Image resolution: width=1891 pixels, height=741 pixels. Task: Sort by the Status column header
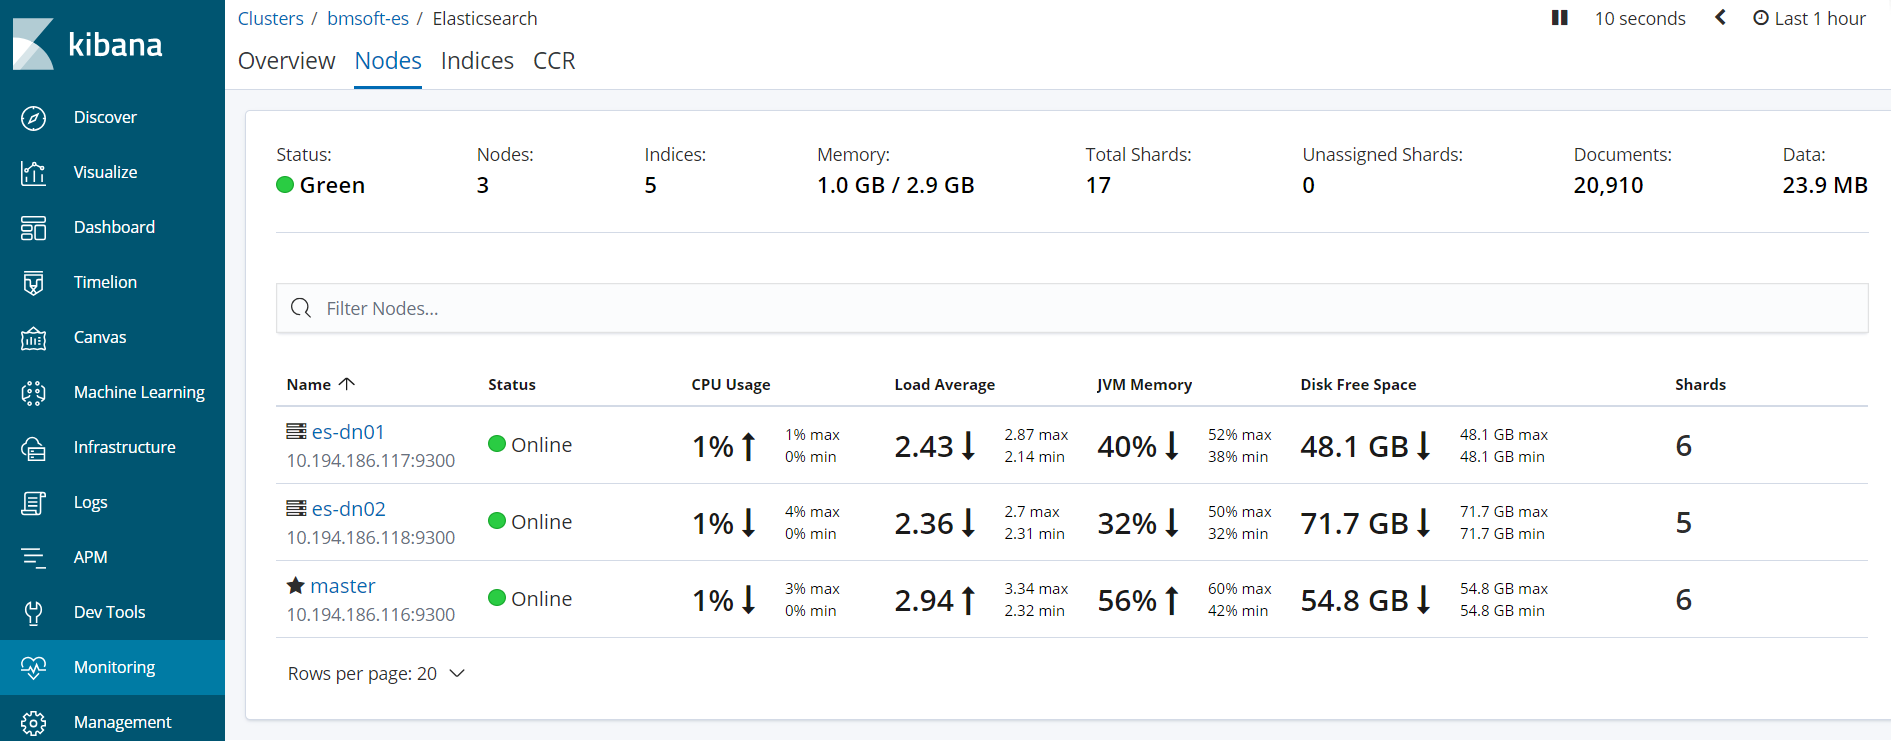[x=512, y=385]
